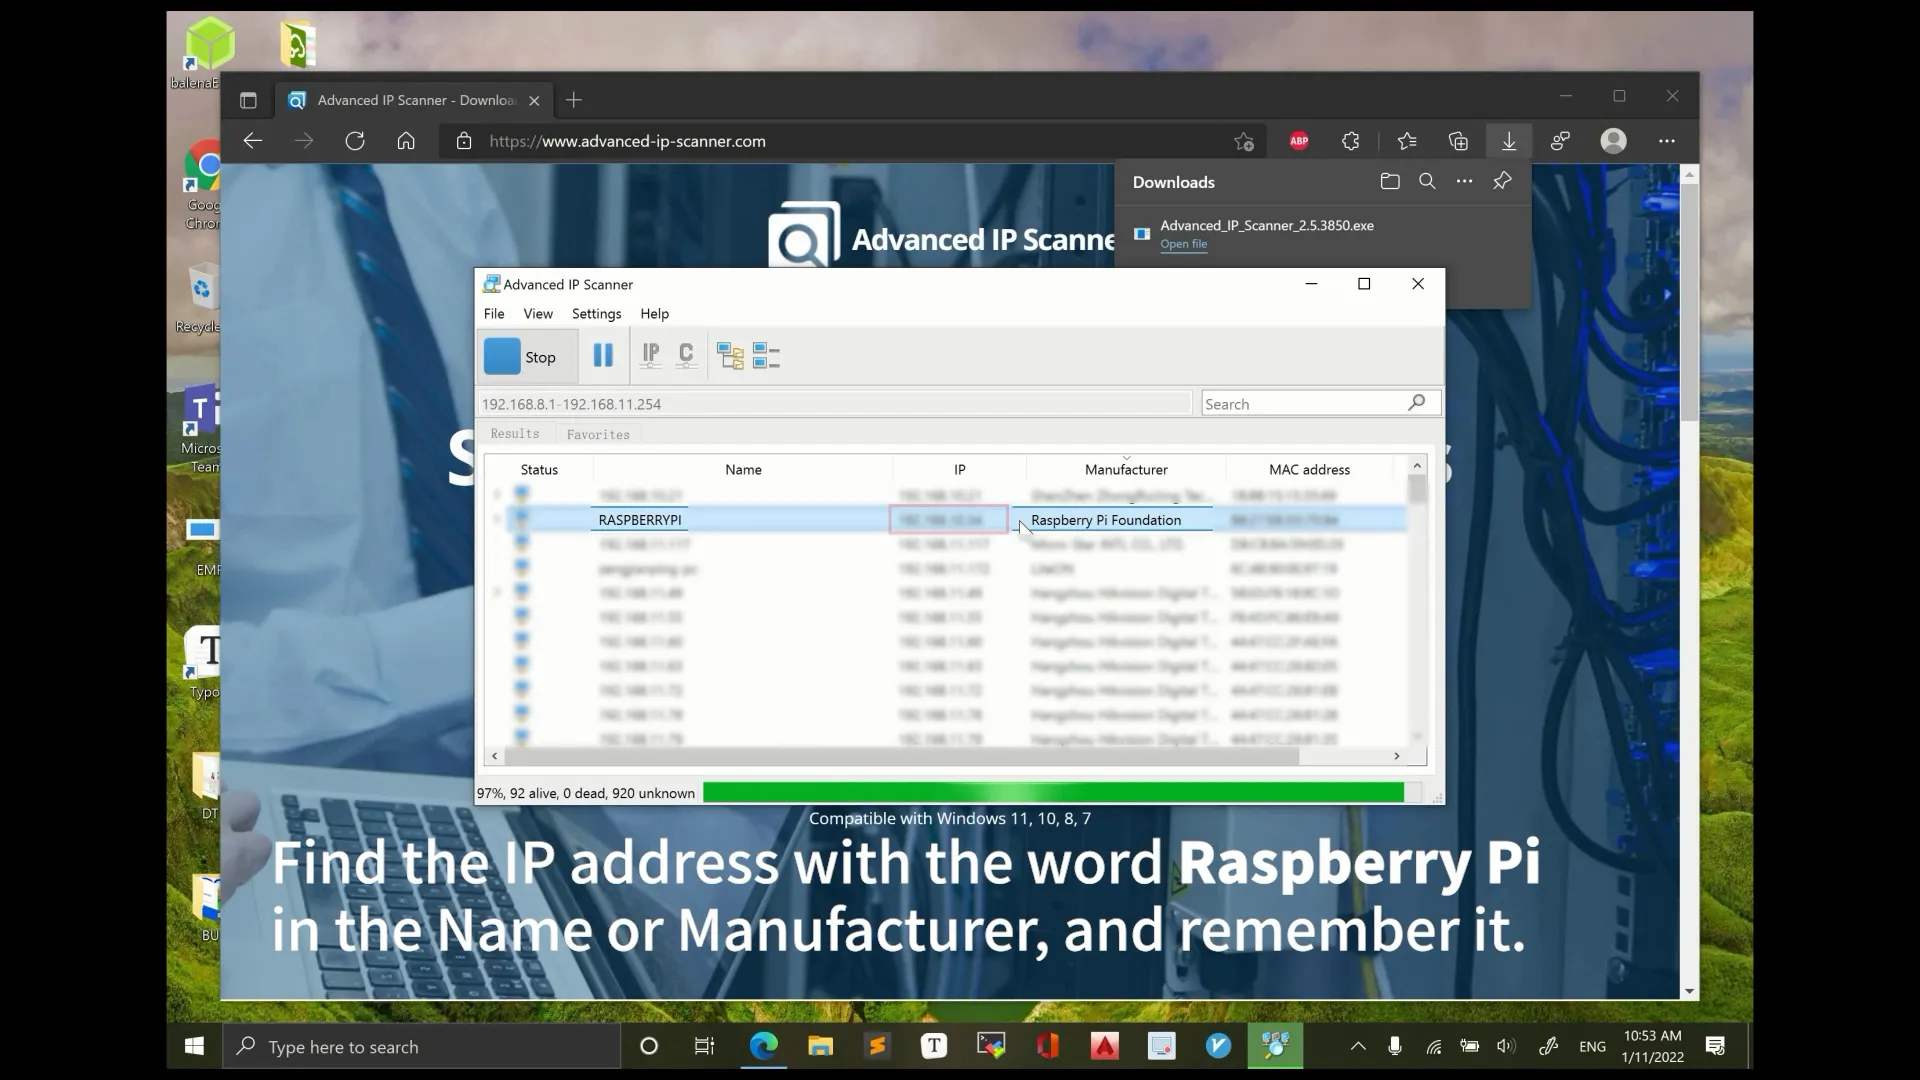Open Edge Favorites star icon
Screen dimensions: 1920x1080
tap(1407, 141)
